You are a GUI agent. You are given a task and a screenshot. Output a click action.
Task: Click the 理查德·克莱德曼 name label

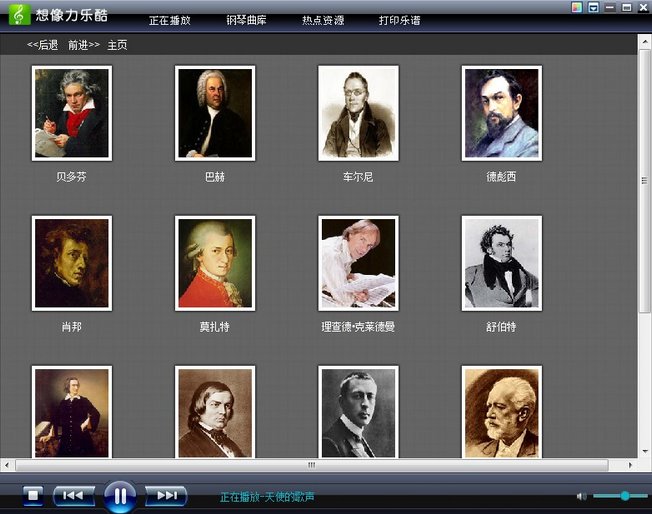click(358, 327)
